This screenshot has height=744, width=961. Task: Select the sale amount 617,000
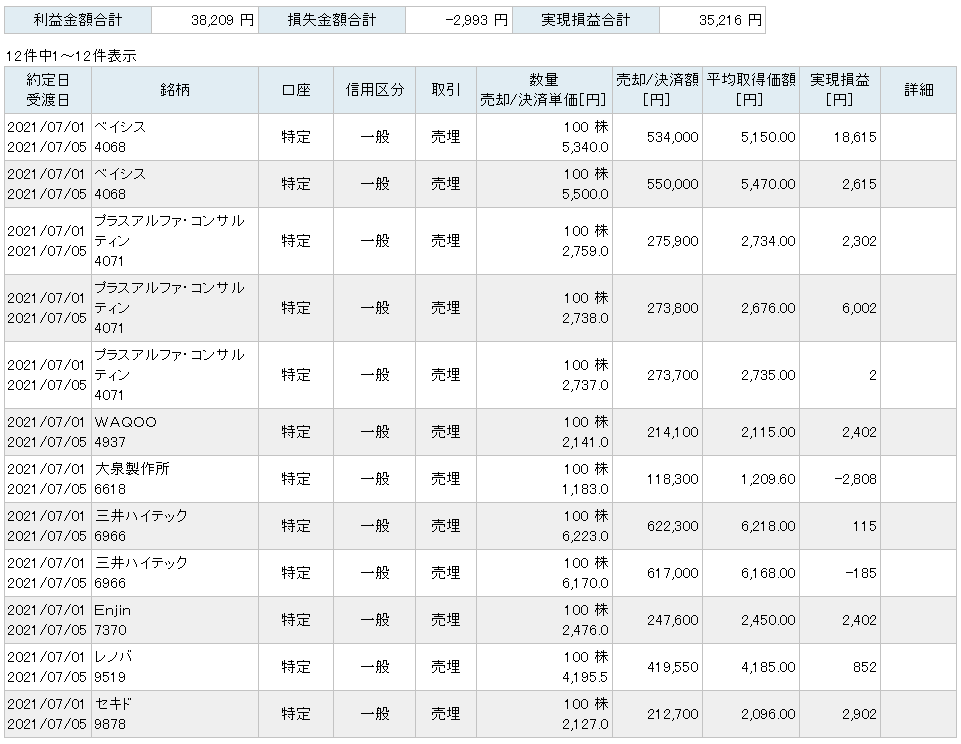(x=672, y=574)
